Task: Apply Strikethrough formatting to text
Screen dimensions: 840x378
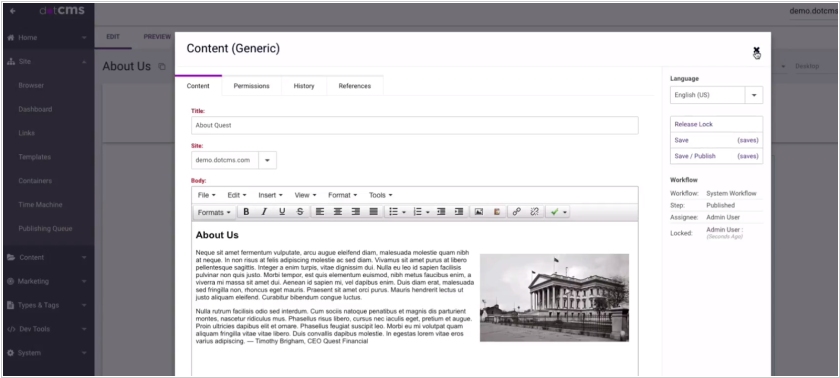Action: click(300, 212)
